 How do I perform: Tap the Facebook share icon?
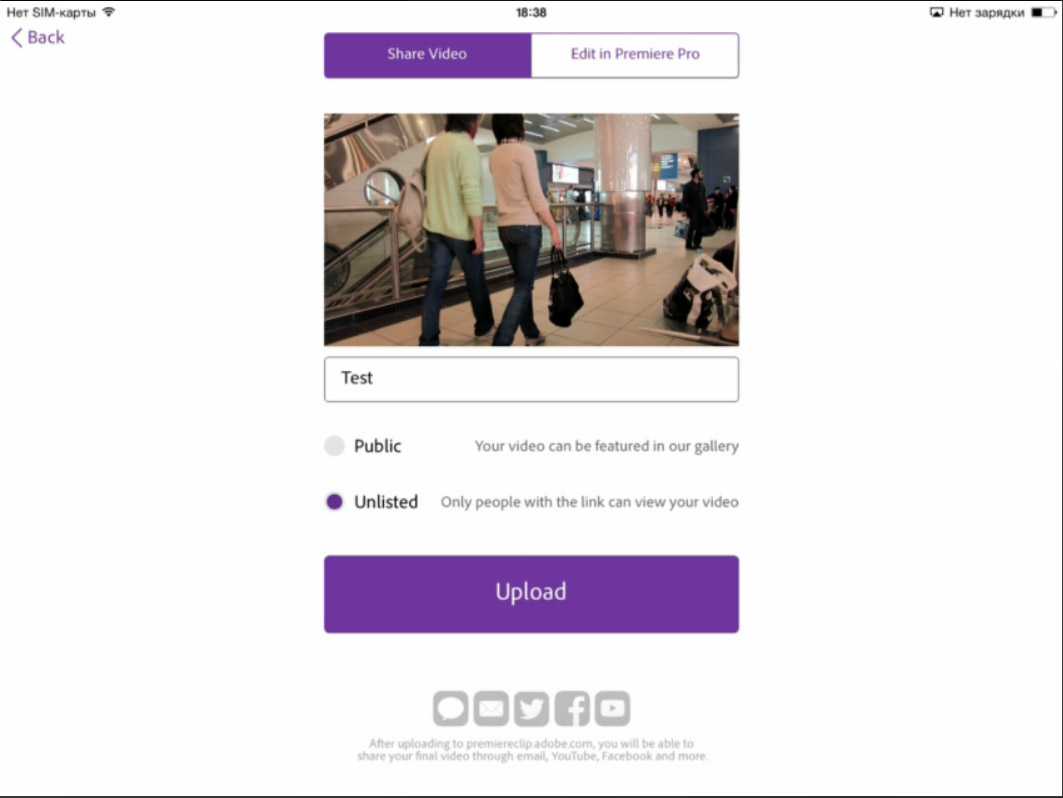(572, 709)
